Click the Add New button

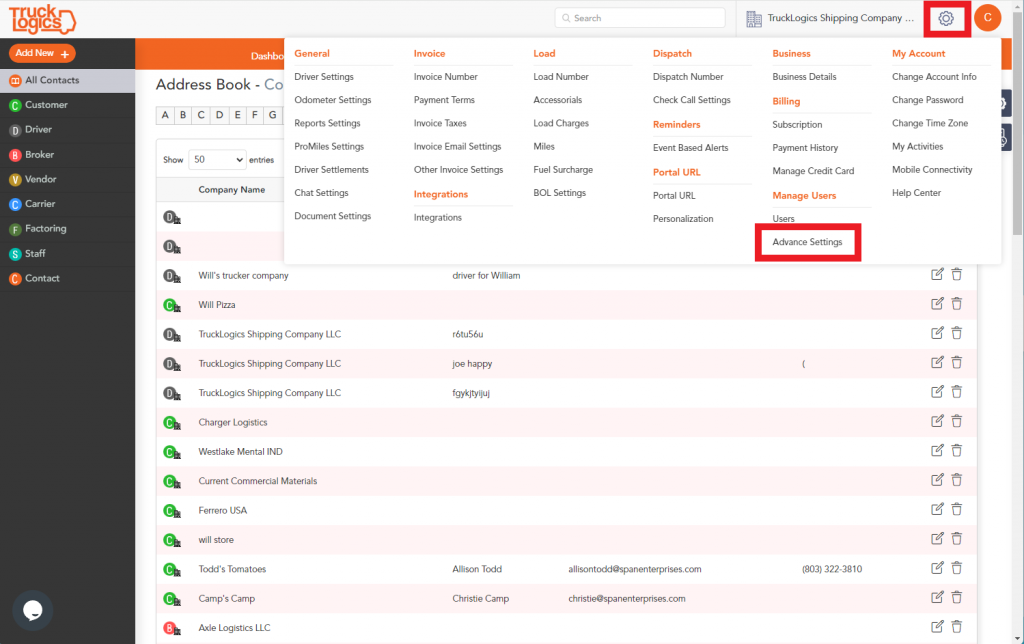(x=42, y=54)
